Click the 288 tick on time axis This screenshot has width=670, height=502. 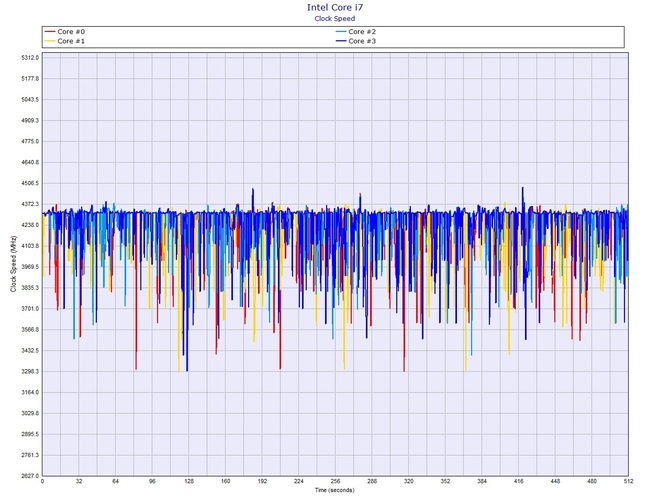(x=372, y=481)
